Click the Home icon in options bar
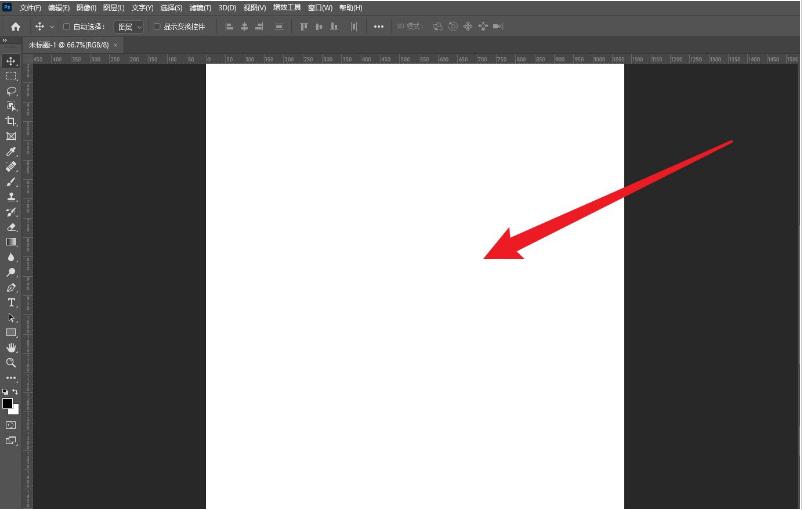Viewport: 802px width, 510px height. [15, 27]
